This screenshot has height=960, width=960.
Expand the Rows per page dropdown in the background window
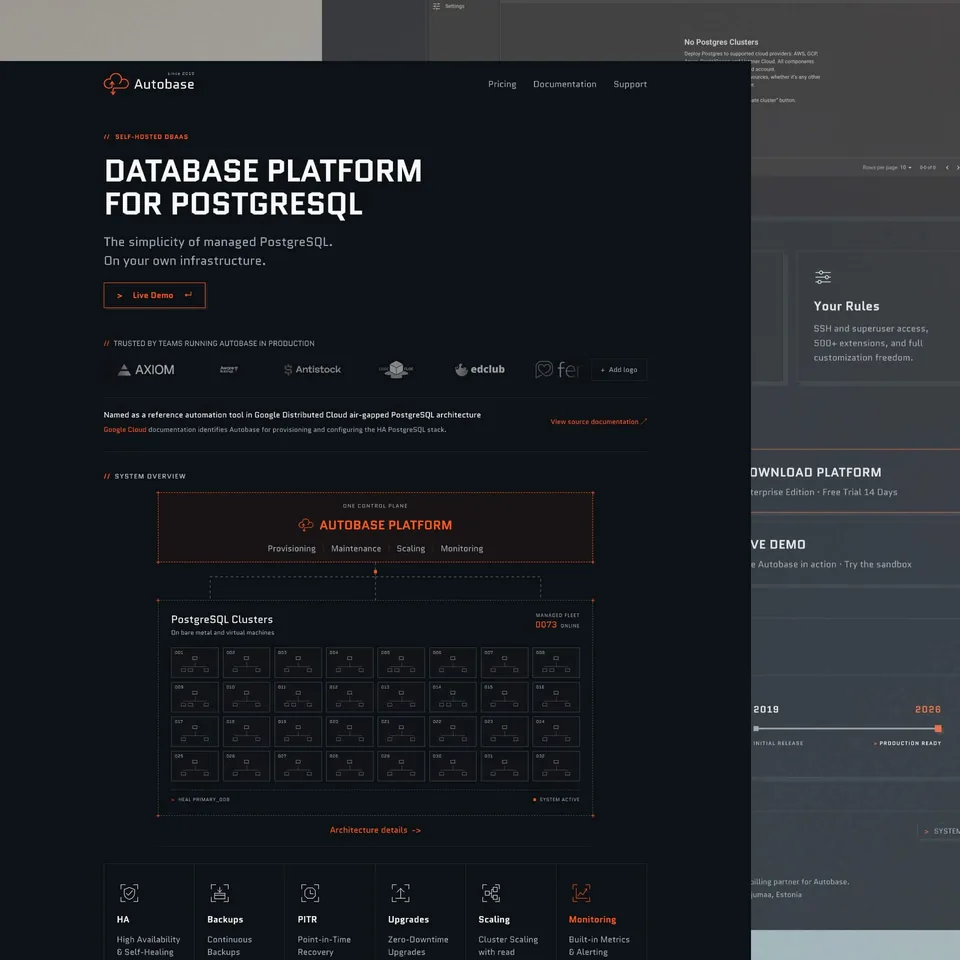[x=904, y=167]
